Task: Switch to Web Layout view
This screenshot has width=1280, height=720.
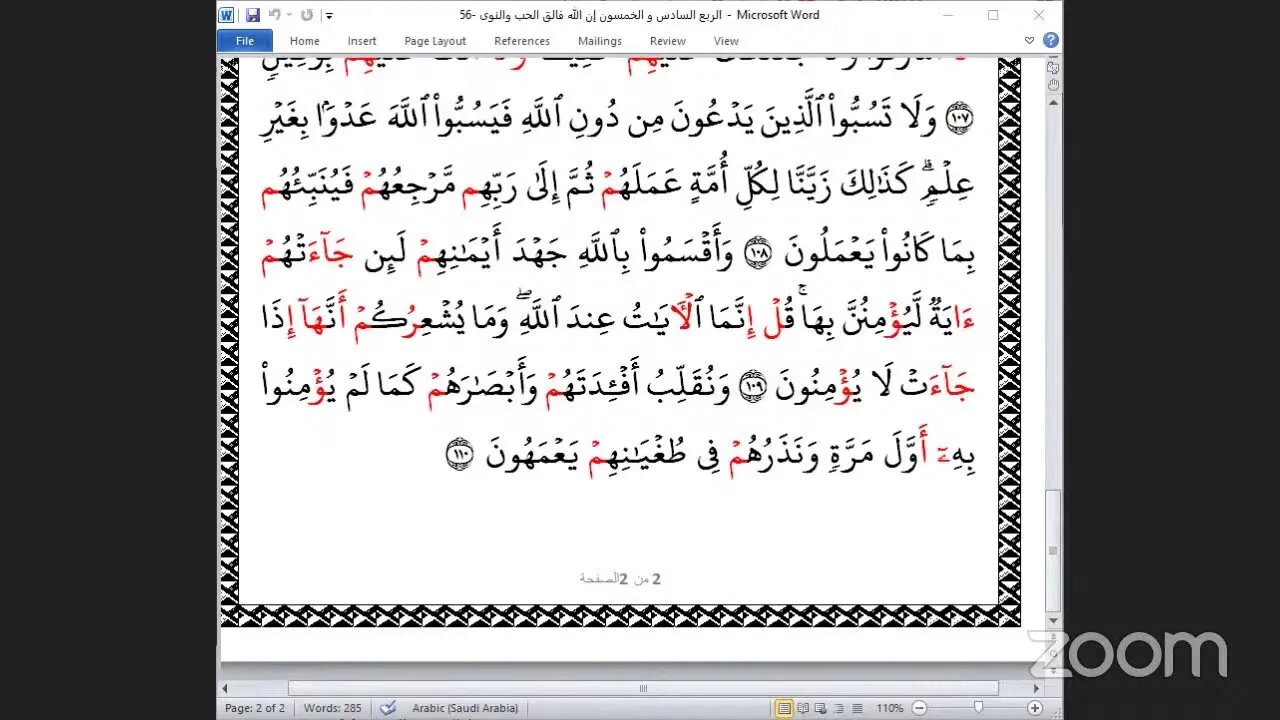Action: 822,708
